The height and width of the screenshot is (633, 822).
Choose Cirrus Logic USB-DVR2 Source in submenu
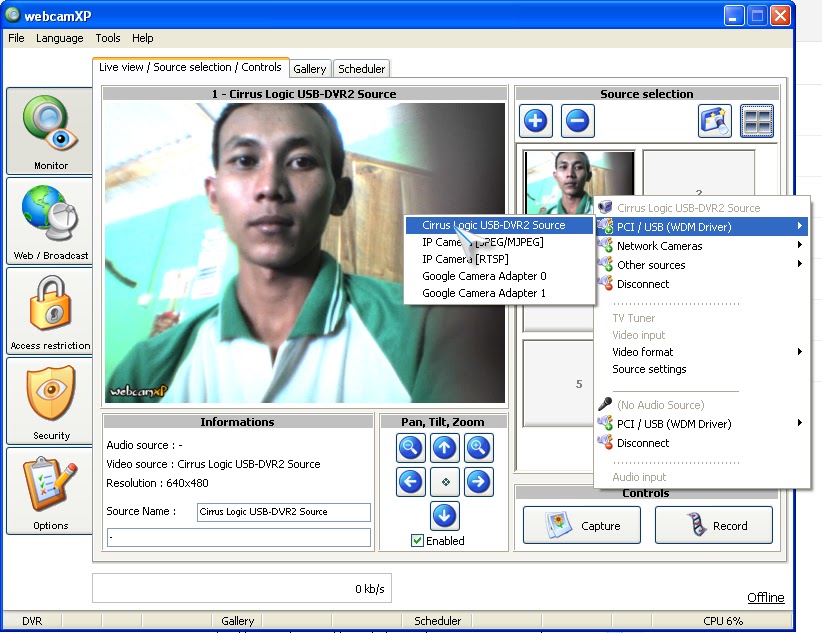tap(499, 225)
